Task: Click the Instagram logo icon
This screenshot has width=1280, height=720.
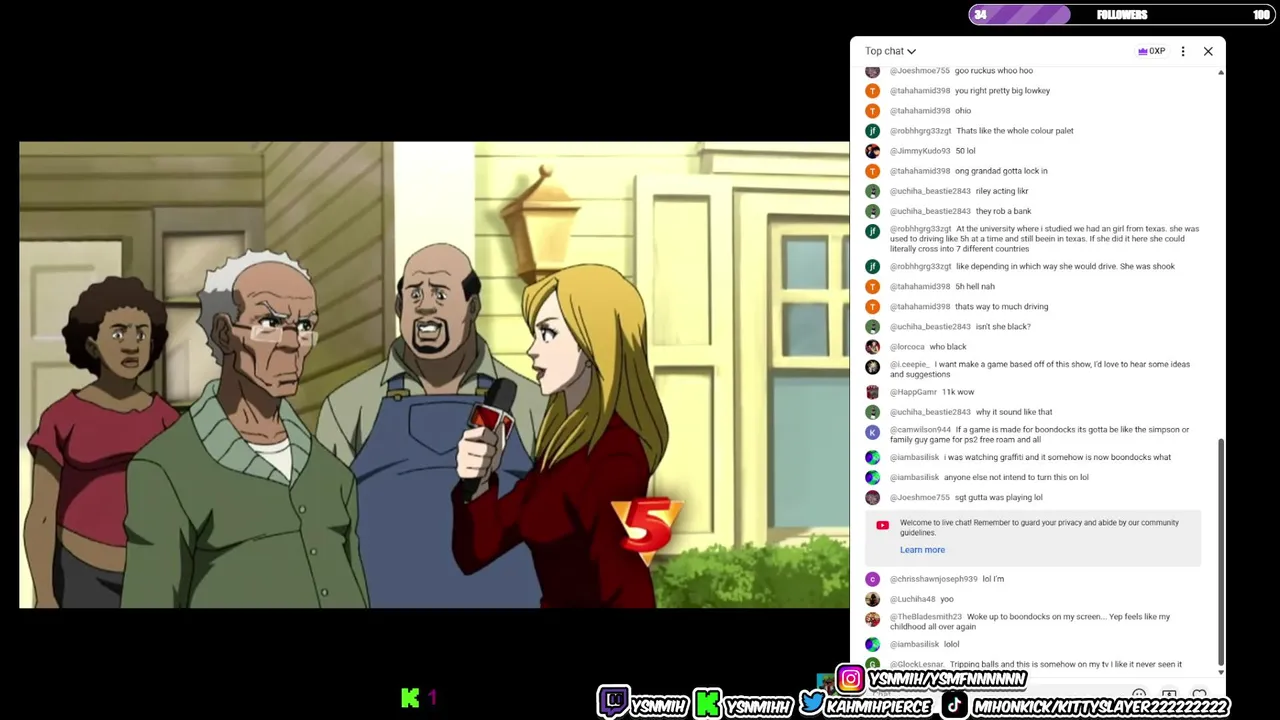Action: coord(850,680)
